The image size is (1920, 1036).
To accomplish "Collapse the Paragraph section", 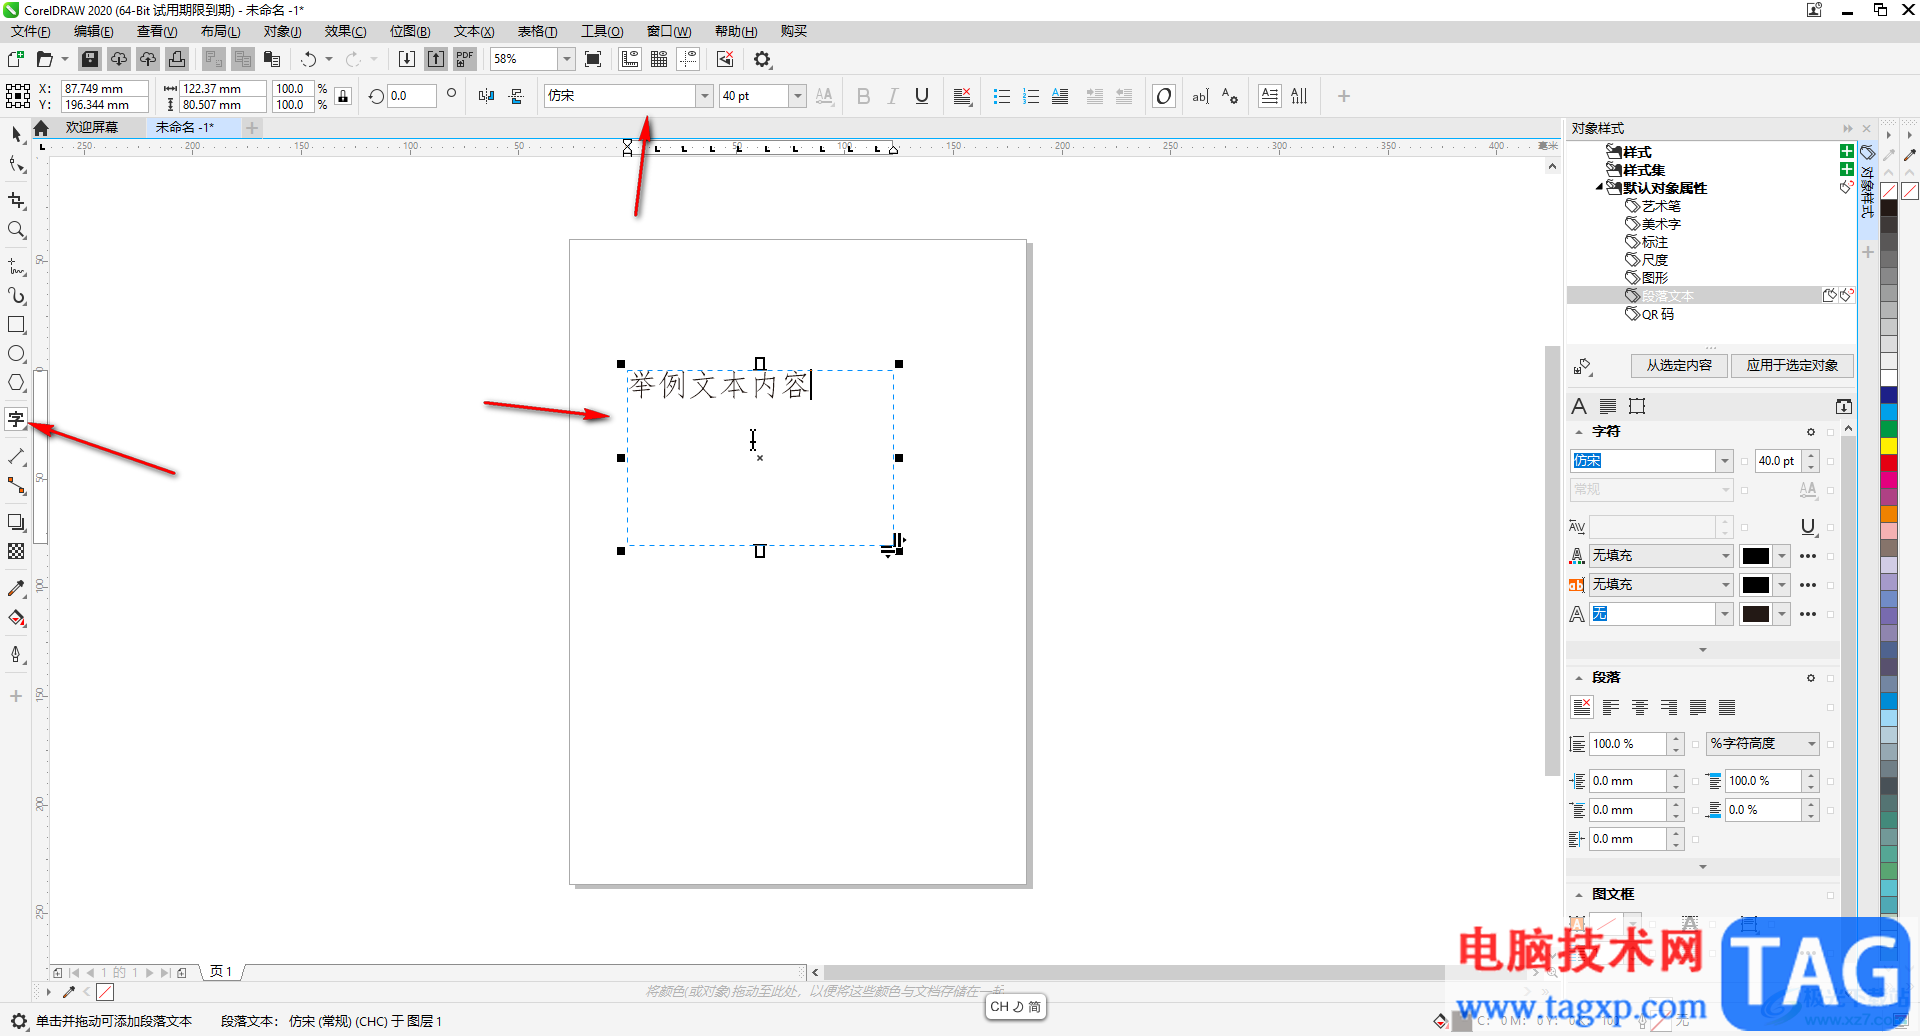I will click(x=1580, y=678).
